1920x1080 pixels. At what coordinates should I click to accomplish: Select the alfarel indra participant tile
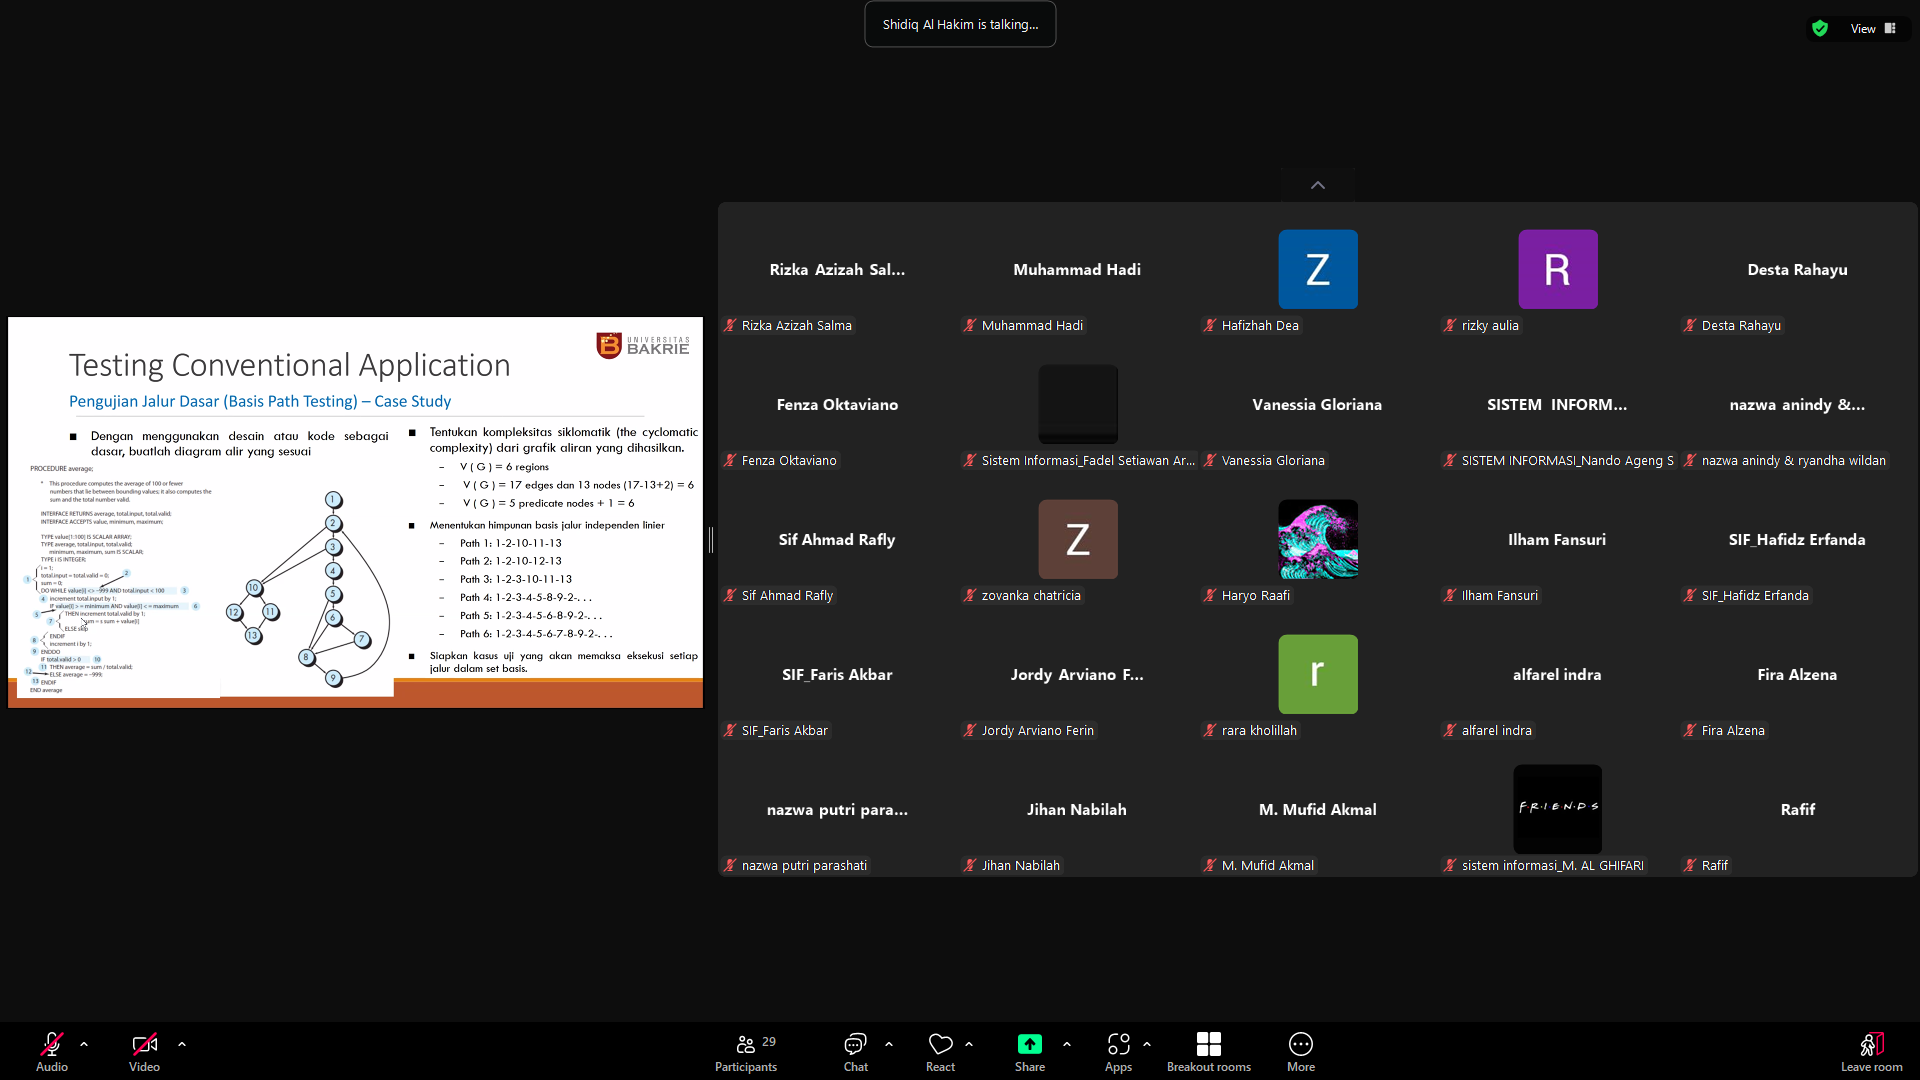click(1557, 675)
